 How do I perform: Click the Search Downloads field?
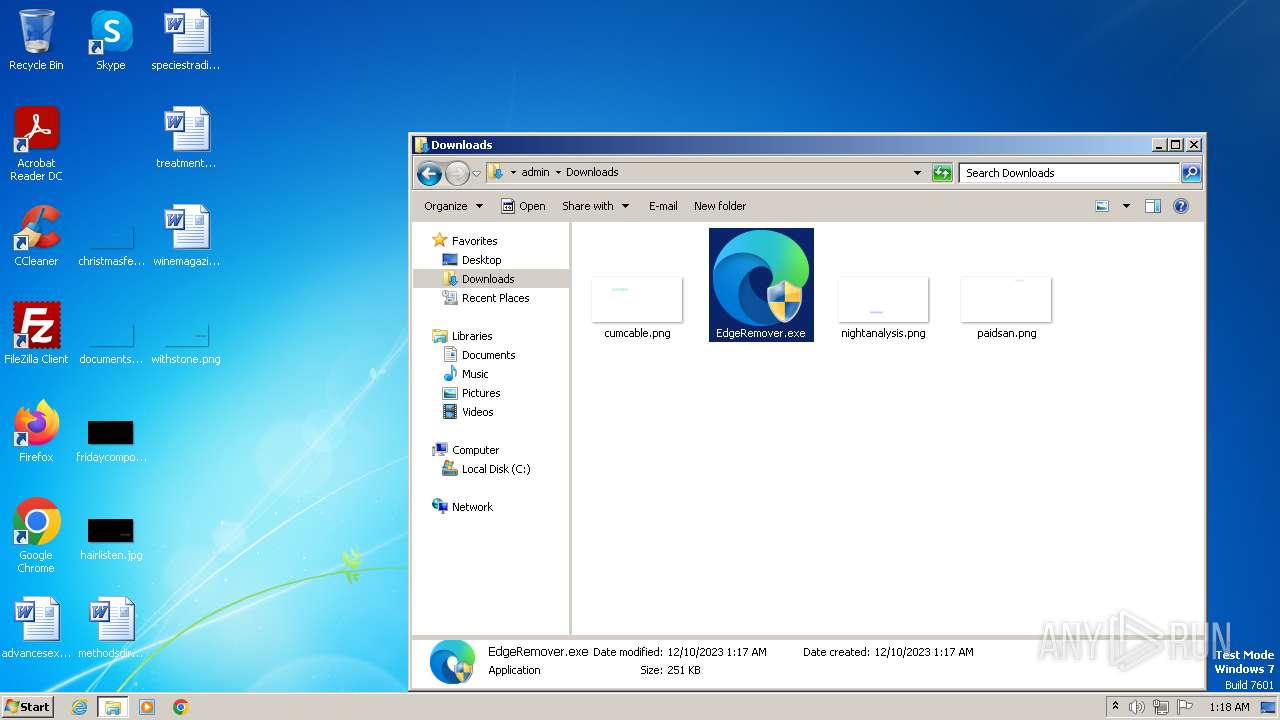(x=1068, y=173)
